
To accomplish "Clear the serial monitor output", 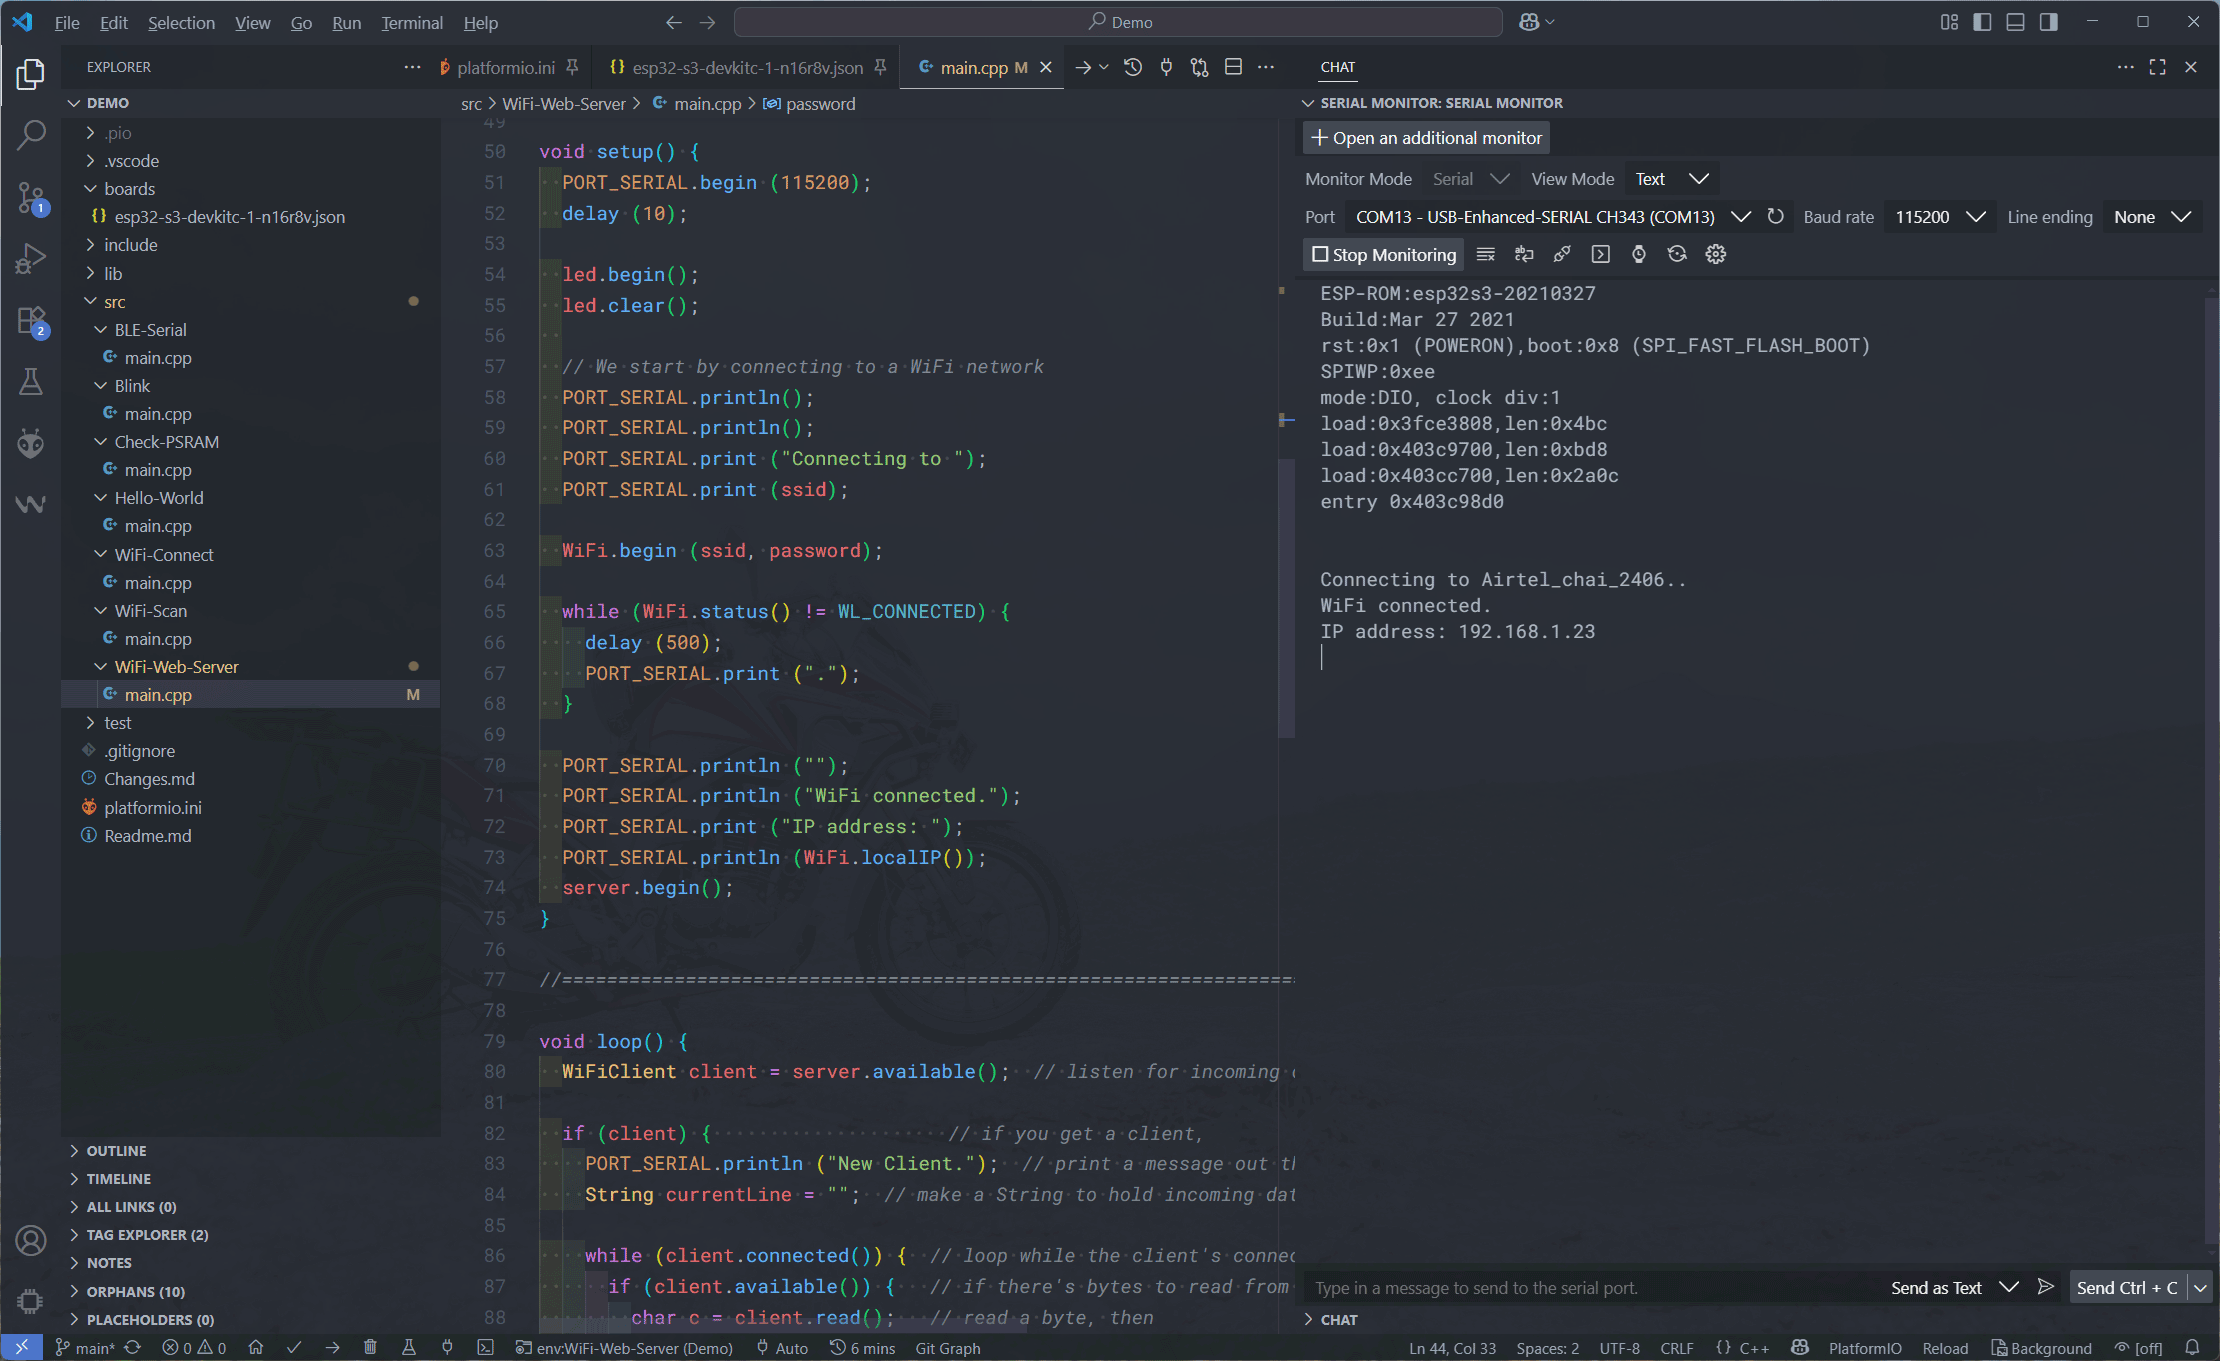I will coord(1486,254).
